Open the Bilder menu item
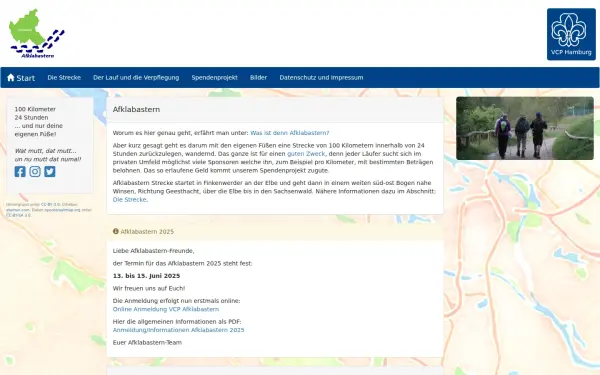Viewport: 600px width, 375px height. (x=258, y=78)
